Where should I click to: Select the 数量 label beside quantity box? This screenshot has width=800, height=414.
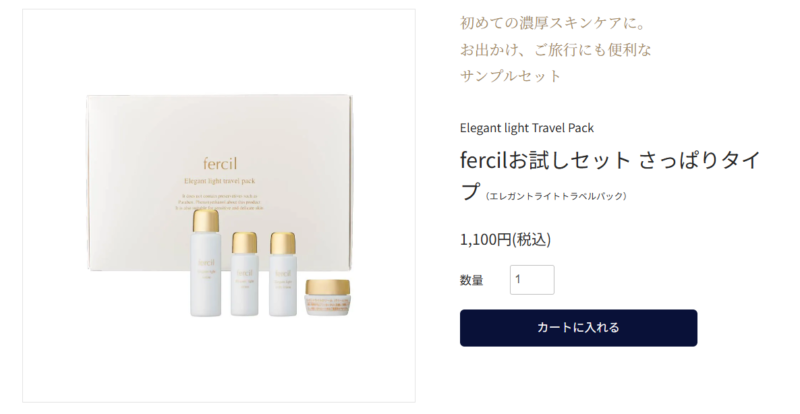[471, 280]
